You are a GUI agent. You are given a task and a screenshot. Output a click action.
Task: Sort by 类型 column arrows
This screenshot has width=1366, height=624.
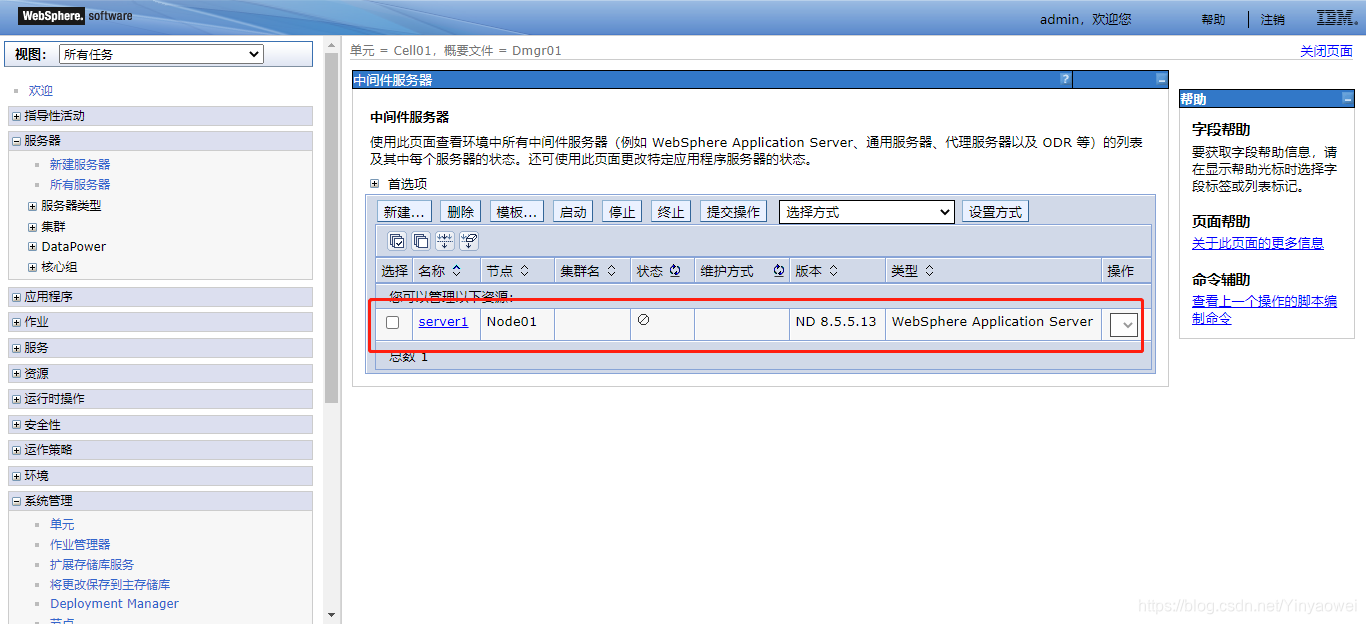click(929, 271)
